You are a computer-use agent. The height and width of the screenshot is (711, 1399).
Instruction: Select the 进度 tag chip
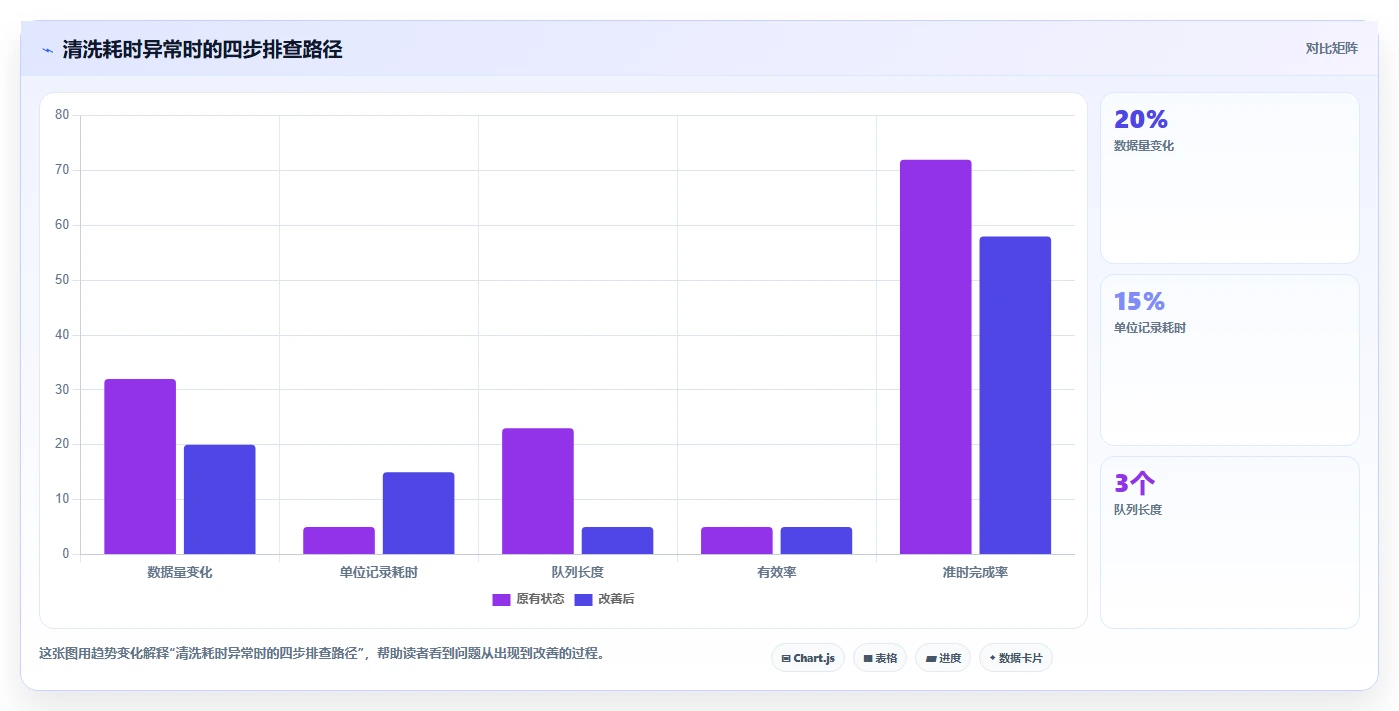coord(943,658)
